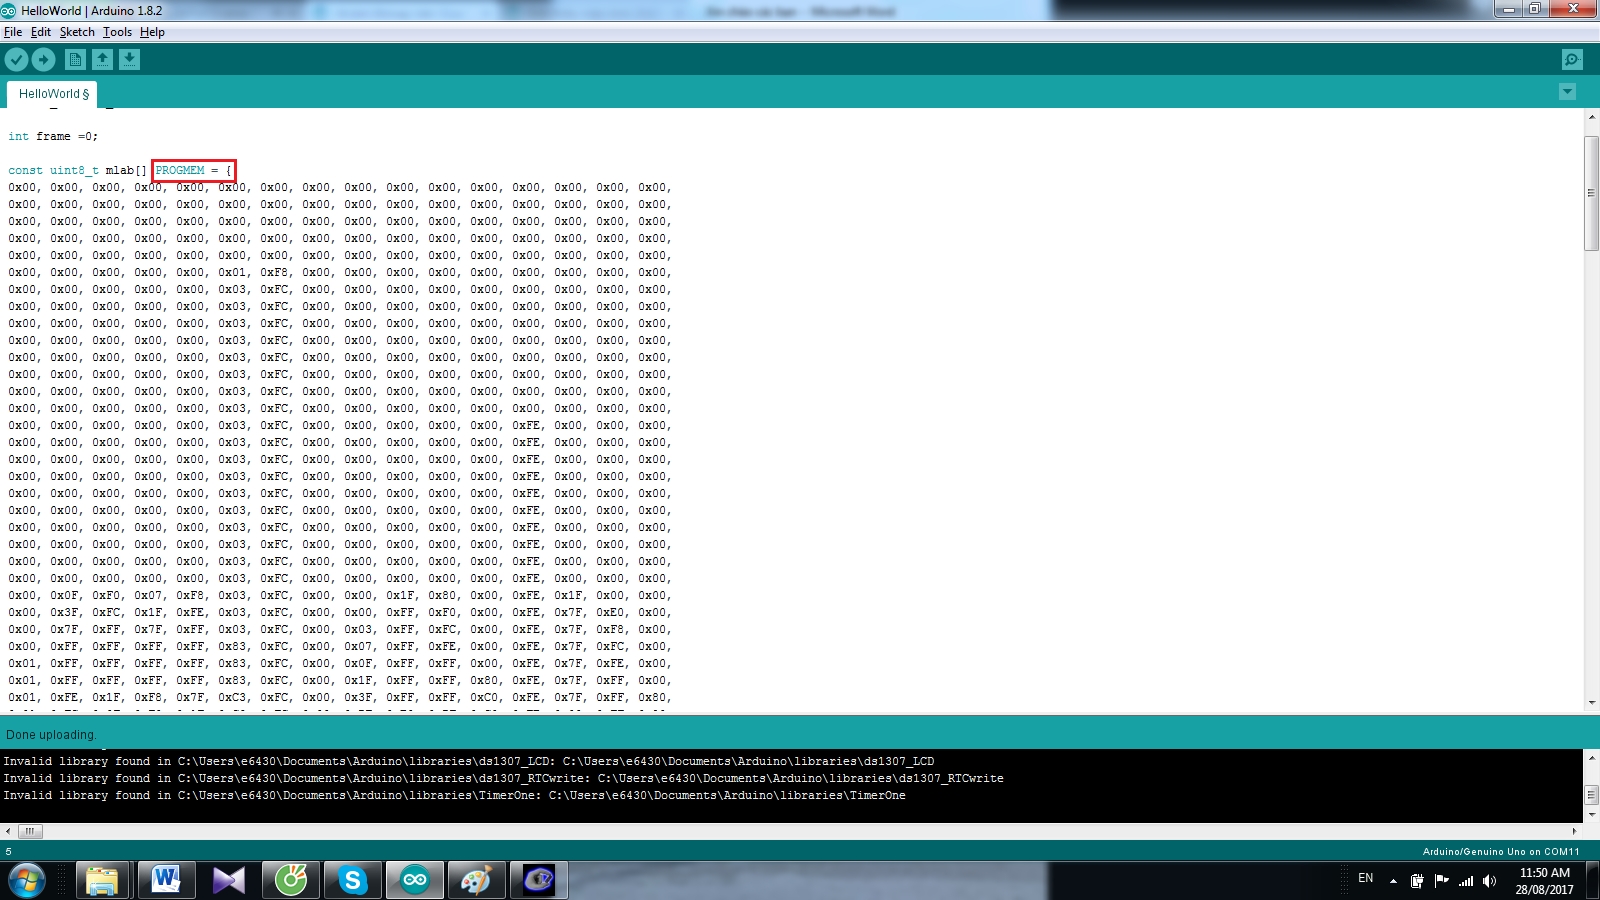The image size is (1600, 900).
Task: Click 'const uint8_t mlab[]' declaration text
Action: [77, 170]
